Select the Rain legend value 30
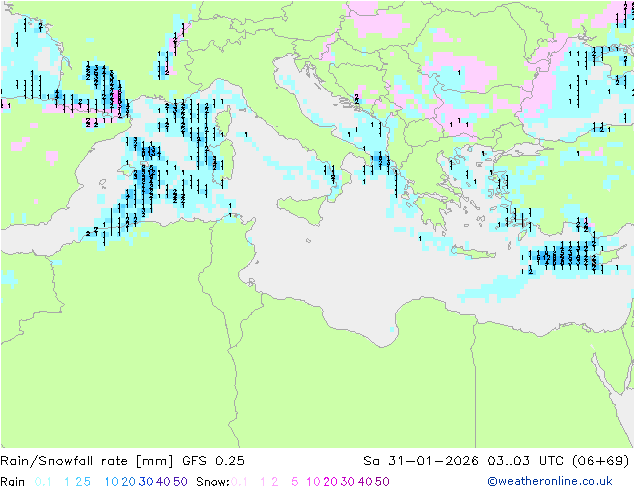 [x=146, y=482]
